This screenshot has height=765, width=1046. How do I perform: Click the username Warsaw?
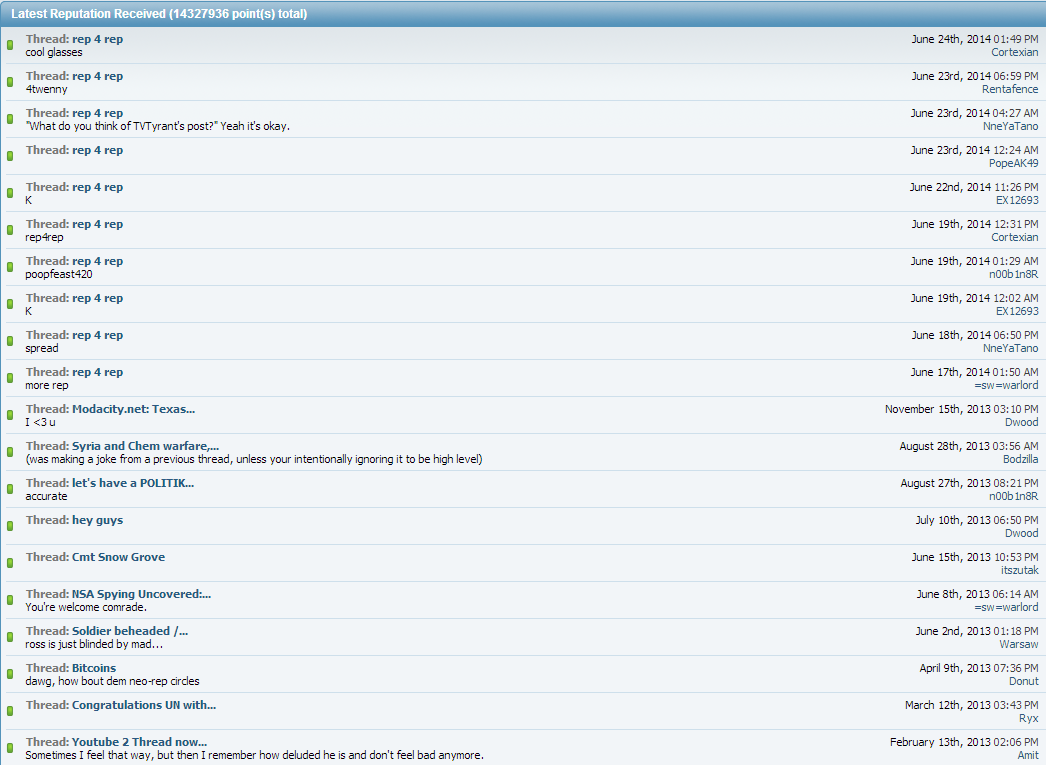click(x=1018, y=644)
